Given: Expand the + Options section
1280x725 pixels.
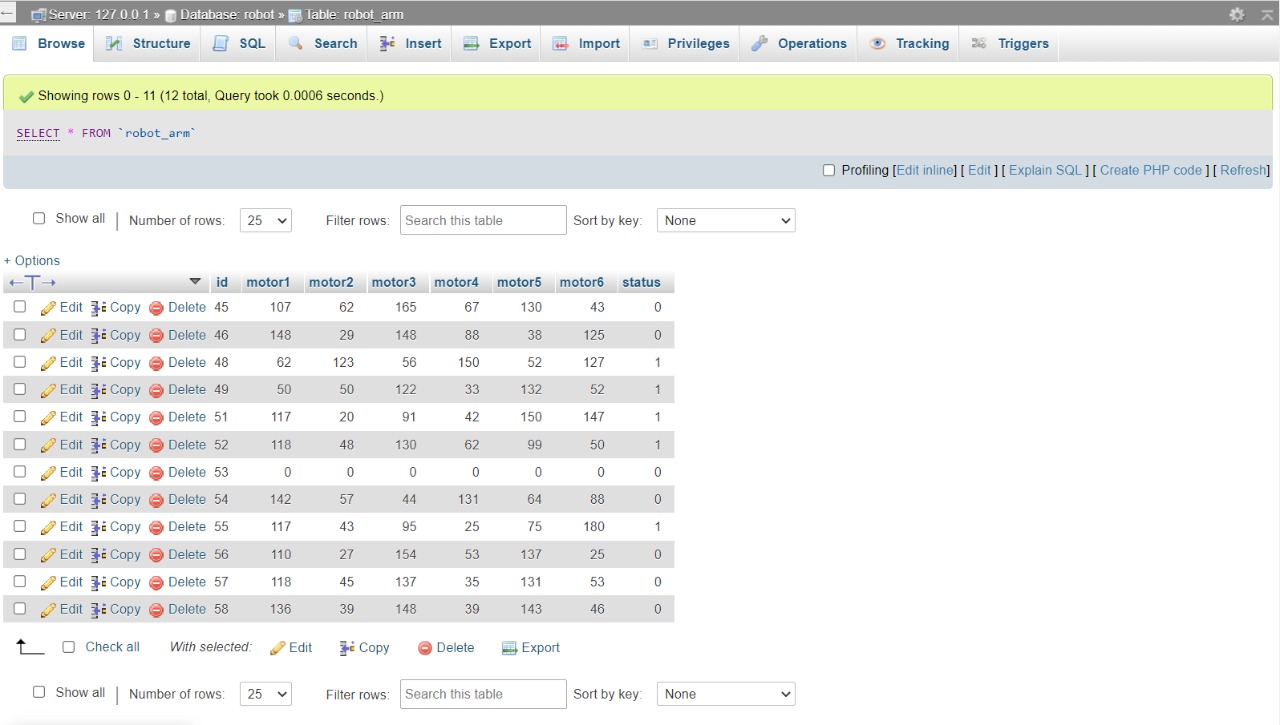Looking at the screenshot, I should click(31, 260).
